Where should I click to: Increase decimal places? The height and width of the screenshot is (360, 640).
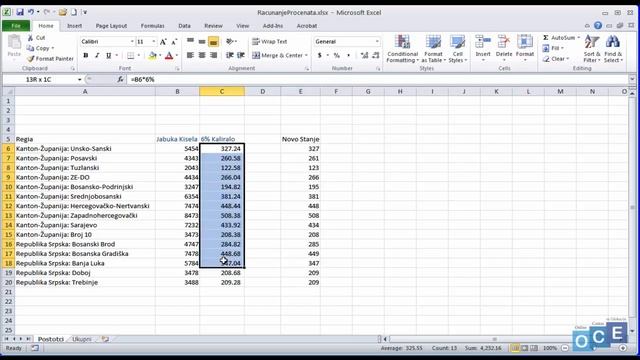[x=364, y=55]
